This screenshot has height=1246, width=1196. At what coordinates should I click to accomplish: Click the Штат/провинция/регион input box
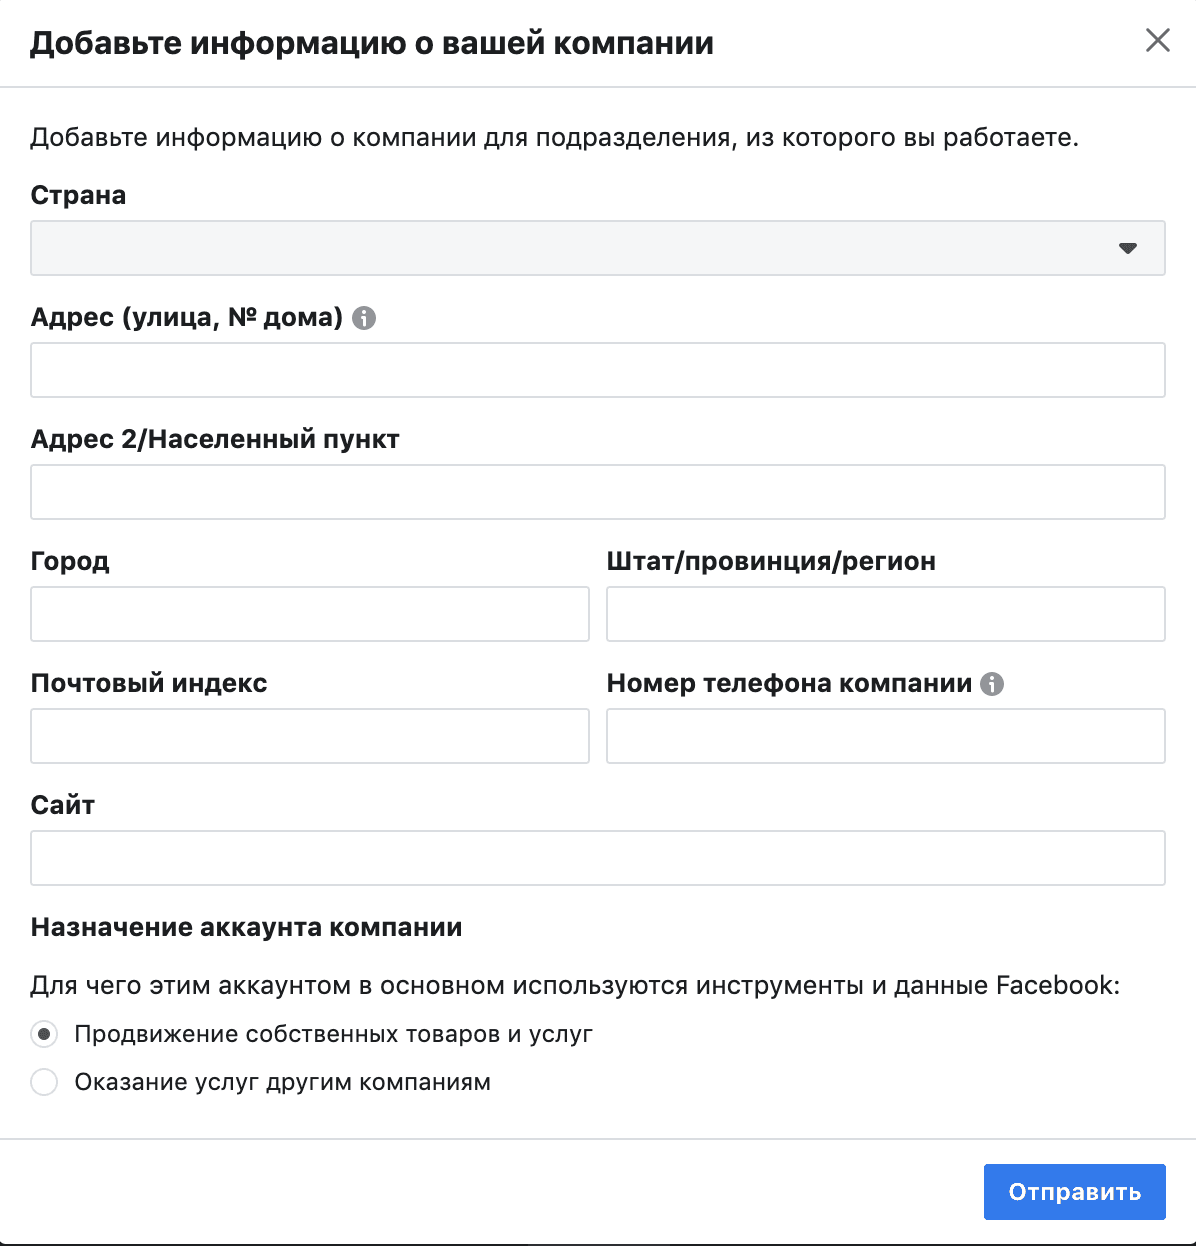886,614
